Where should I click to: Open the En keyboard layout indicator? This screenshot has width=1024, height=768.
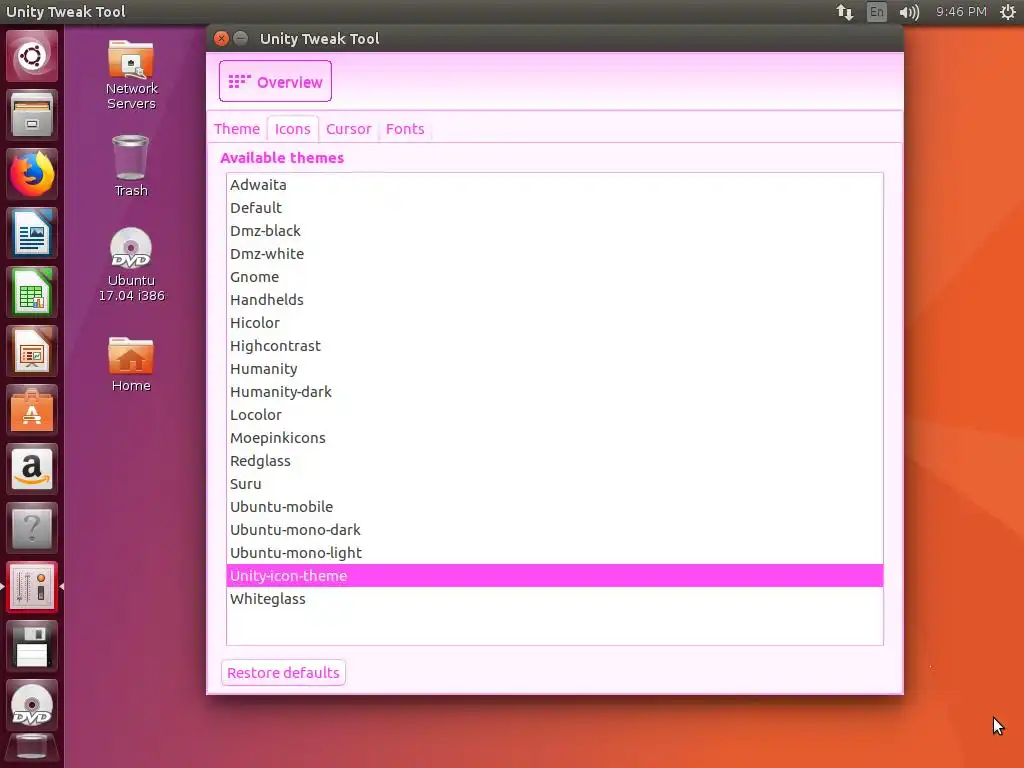(876, 12)
